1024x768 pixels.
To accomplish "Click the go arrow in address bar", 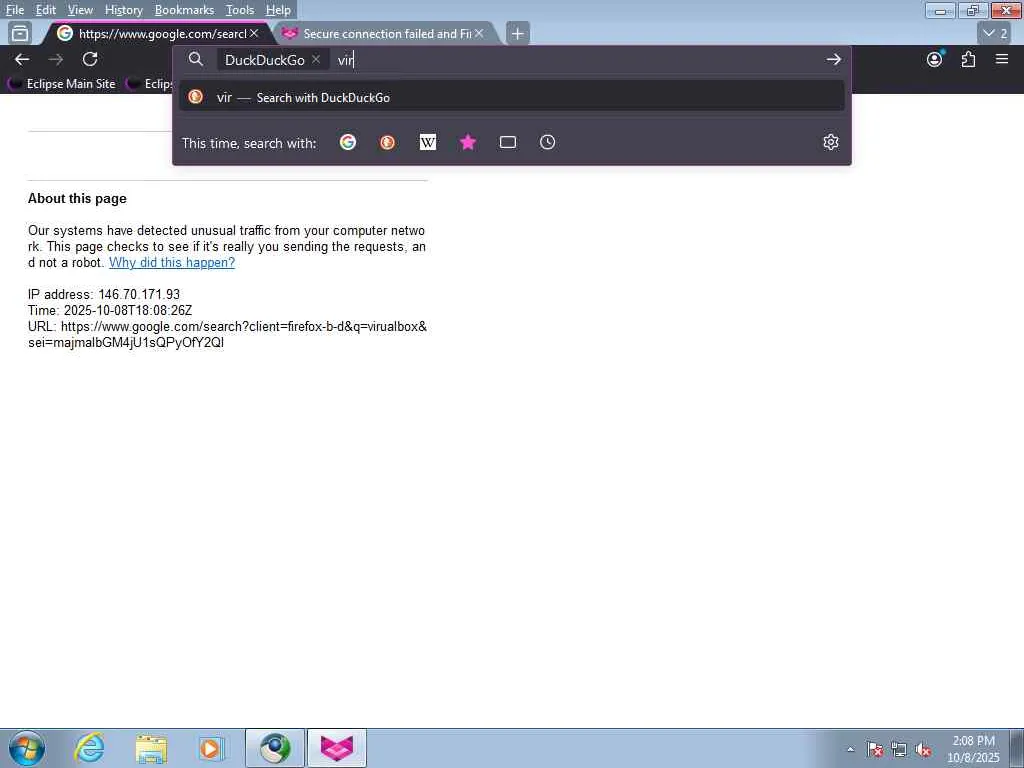I will (x=833, y=59).
